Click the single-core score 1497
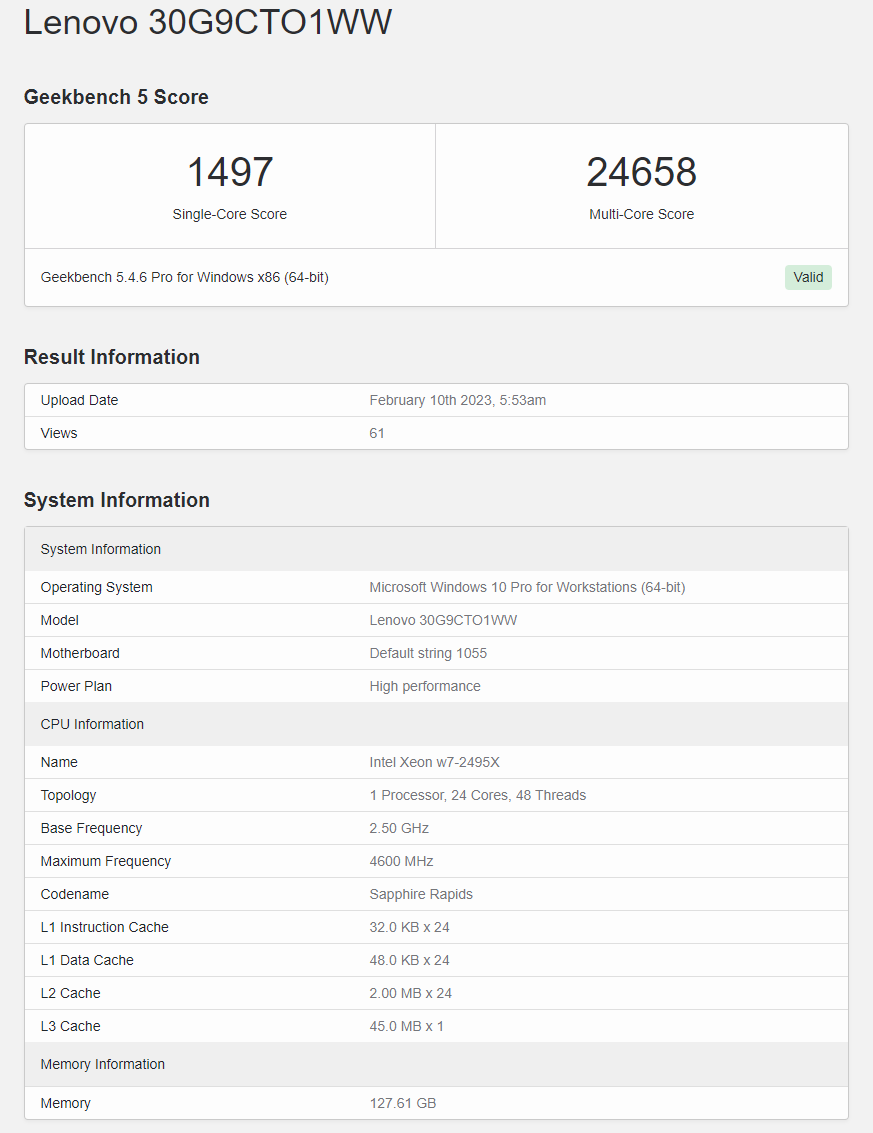The image size is (873, 1133). tap(230, 172)
